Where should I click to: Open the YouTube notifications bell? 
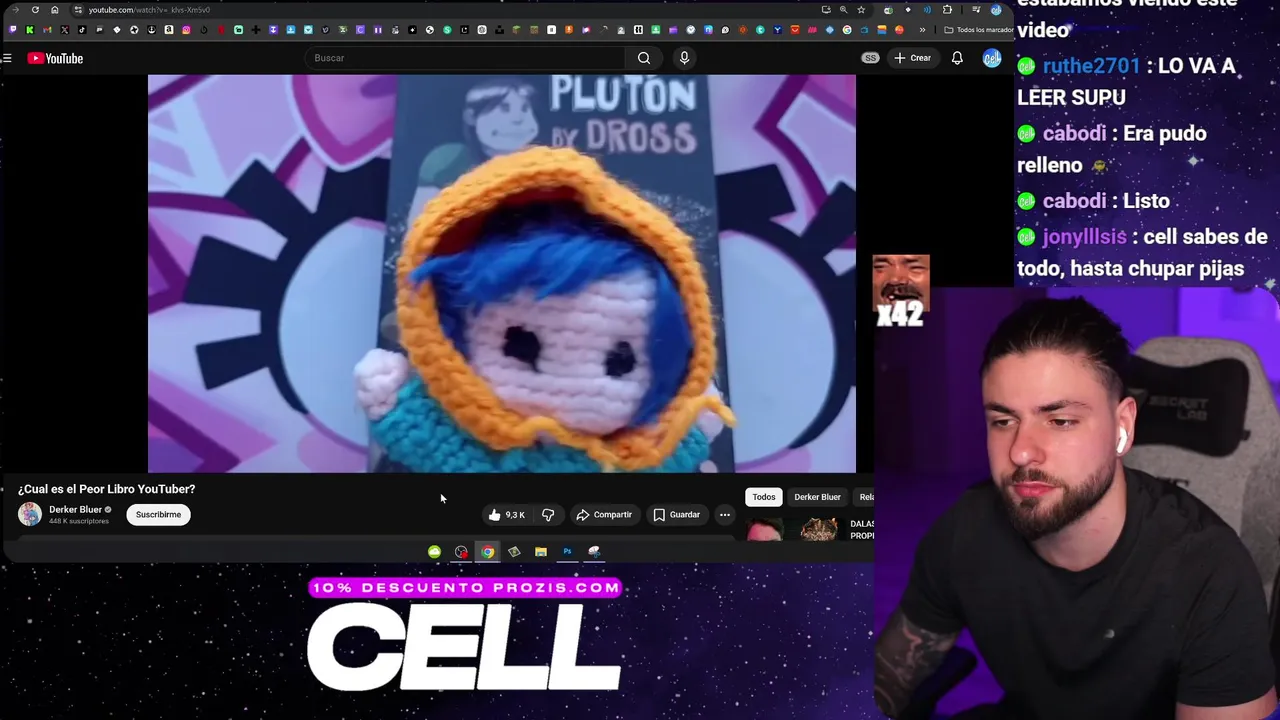957,58
